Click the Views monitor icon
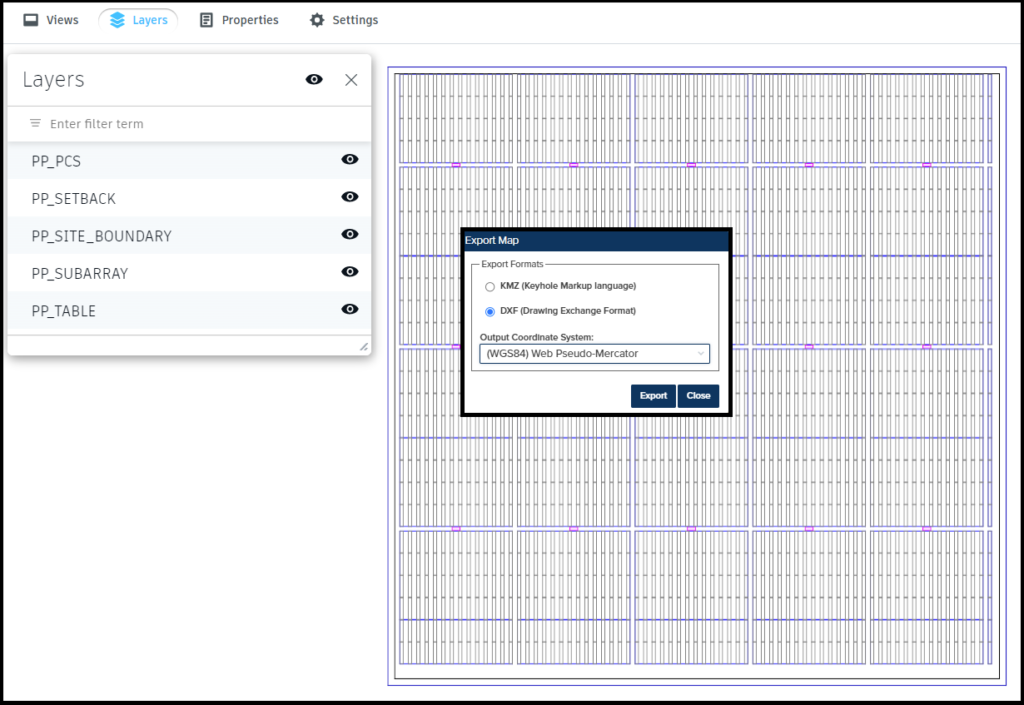Viewport: 1024px width, 705px height. point(31,20)
